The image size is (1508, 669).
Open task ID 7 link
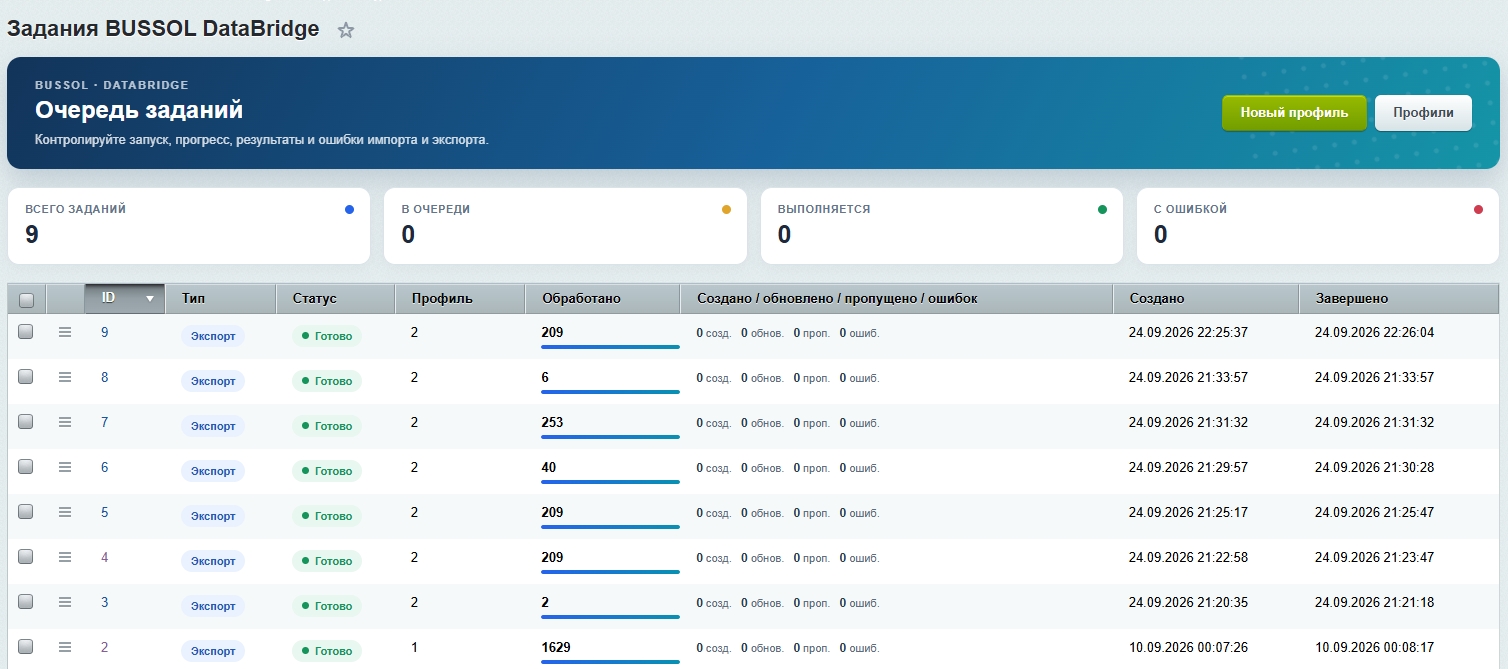click(x=105, y=422)
